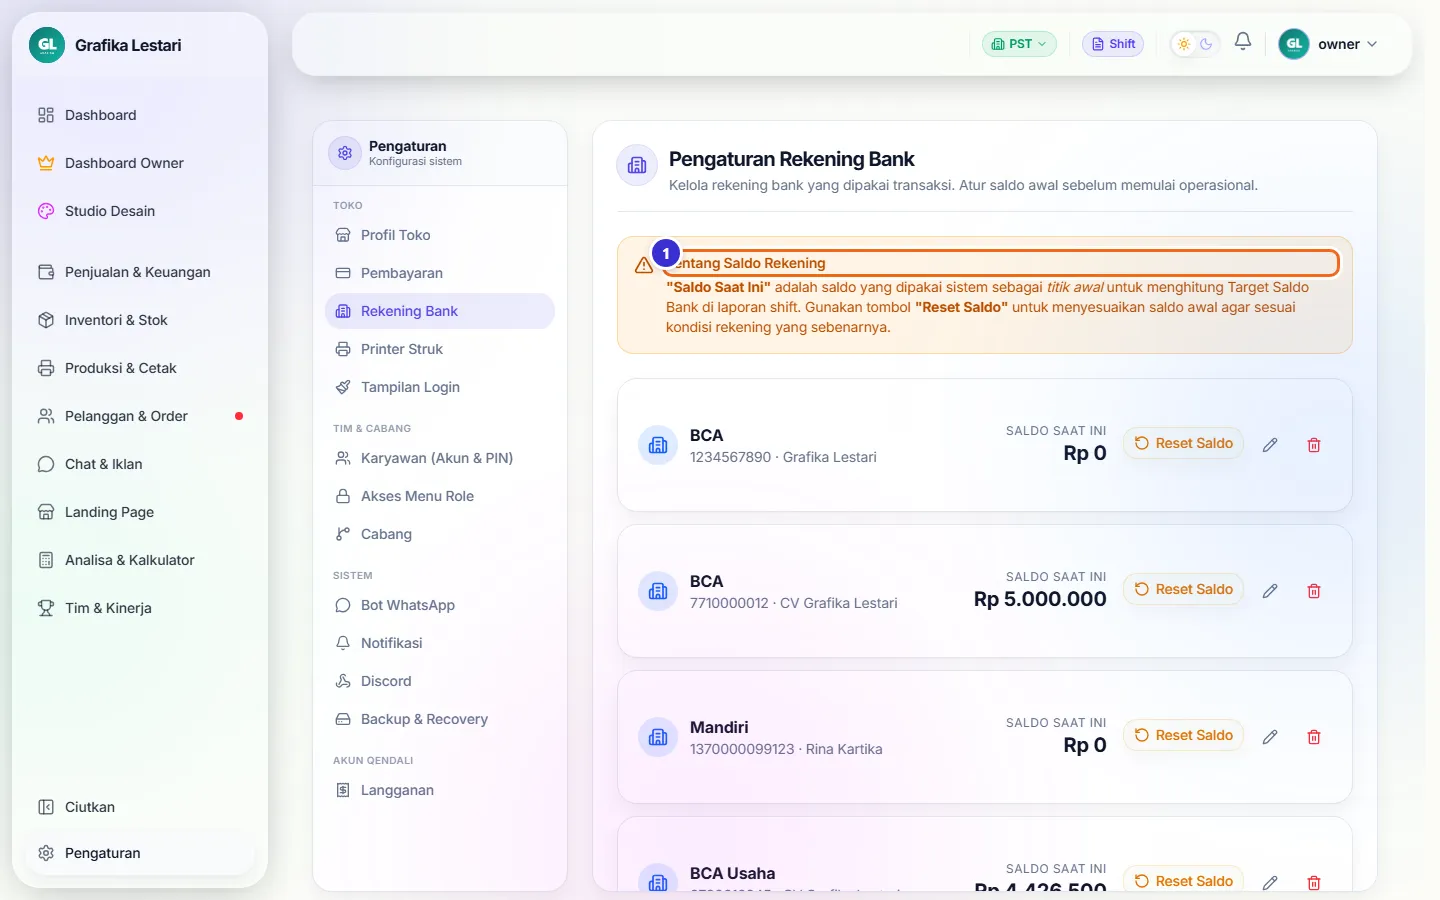Image resolution: width=1440 pixels, height=900 pixels.
Task: Click the bank icon beside Mandiri
Action: click(658, 737)
